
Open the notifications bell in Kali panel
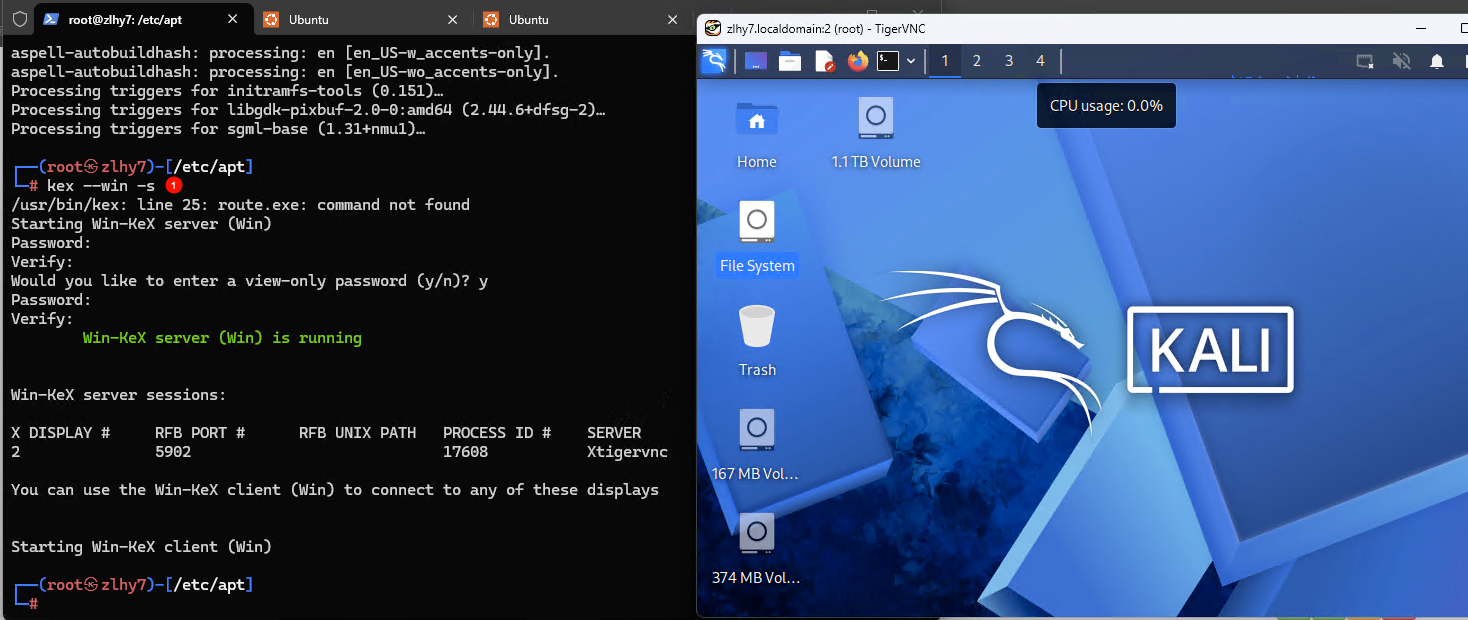click(x=1437, y=61)
